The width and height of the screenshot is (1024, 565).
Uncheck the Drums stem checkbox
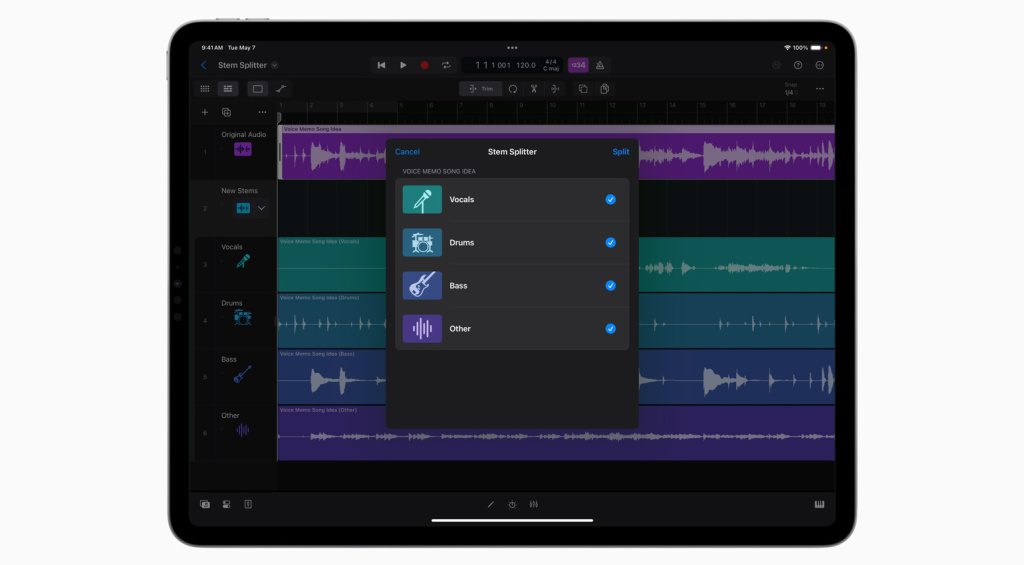click(611, 242)
